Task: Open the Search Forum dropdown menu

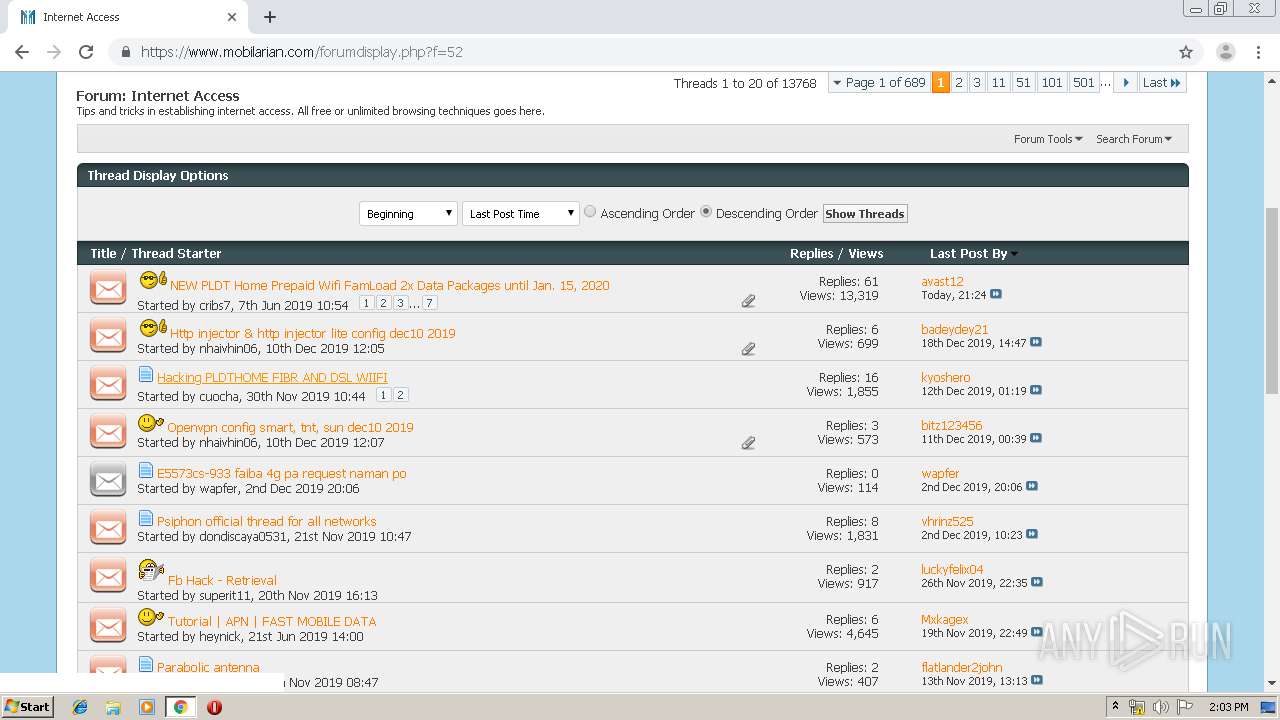Action: [1134, 139]
